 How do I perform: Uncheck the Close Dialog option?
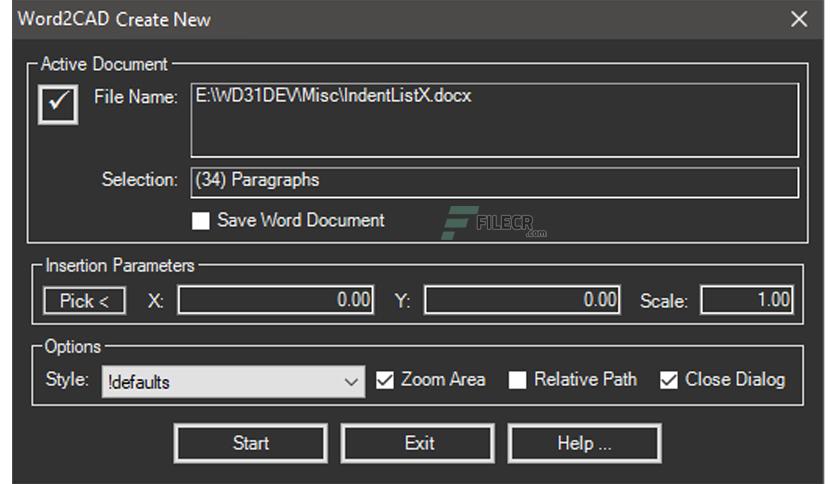click(669, 380)
